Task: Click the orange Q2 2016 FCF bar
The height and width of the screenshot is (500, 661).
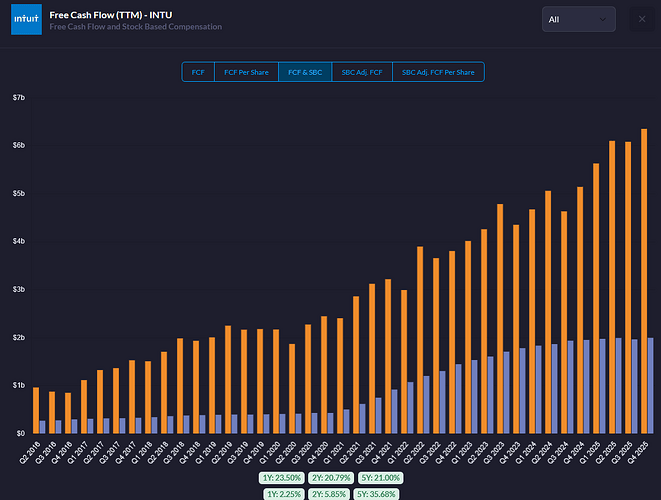Action: point(36,410)
